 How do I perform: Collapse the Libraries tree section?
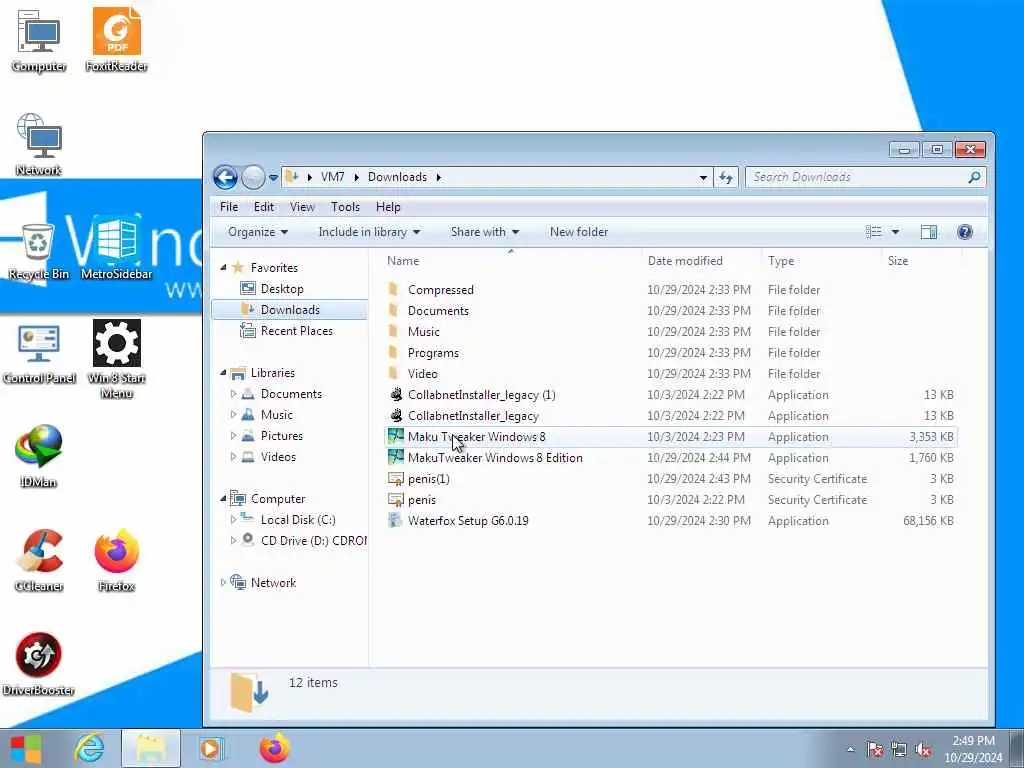[223, 373]
